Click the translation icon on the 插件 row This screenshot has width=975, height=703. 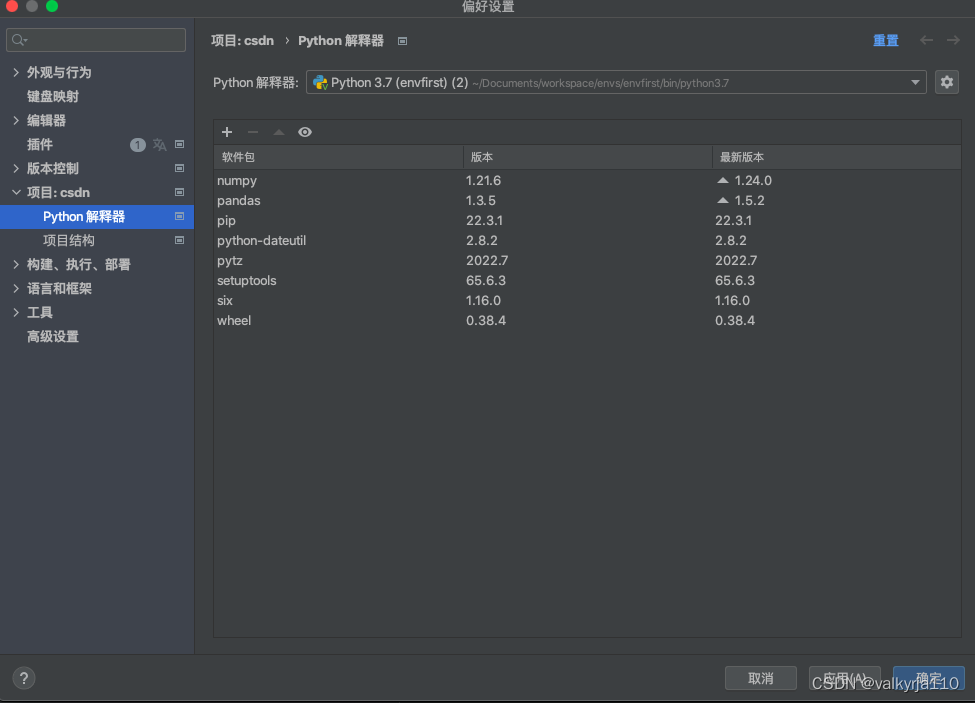click(160, 144)
